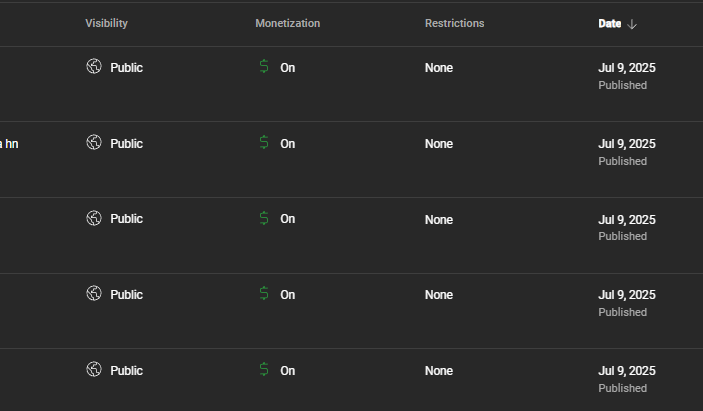Click the green dollar monetization icon in the second row

pyautogui.click(x=264, y=143)
